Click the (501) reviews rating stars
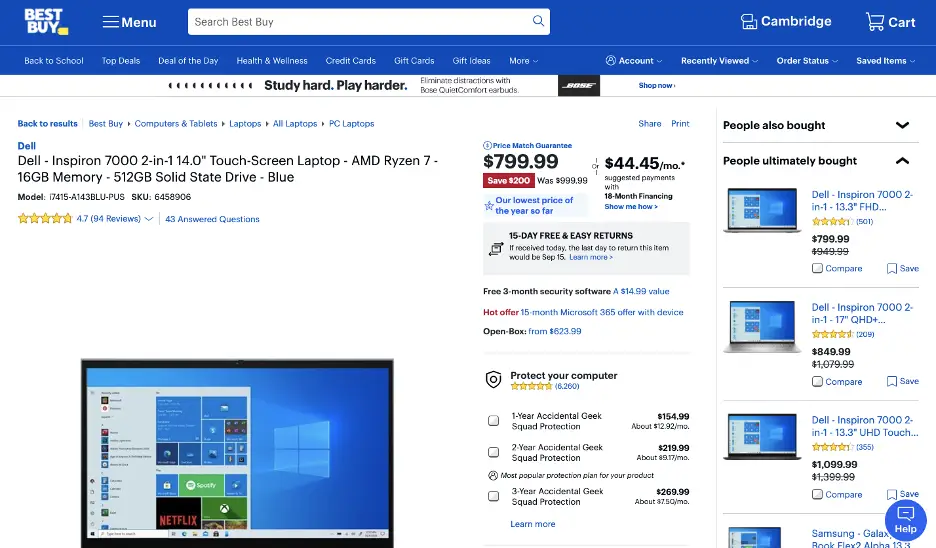The image size is (936, 548). click(832, 221)
